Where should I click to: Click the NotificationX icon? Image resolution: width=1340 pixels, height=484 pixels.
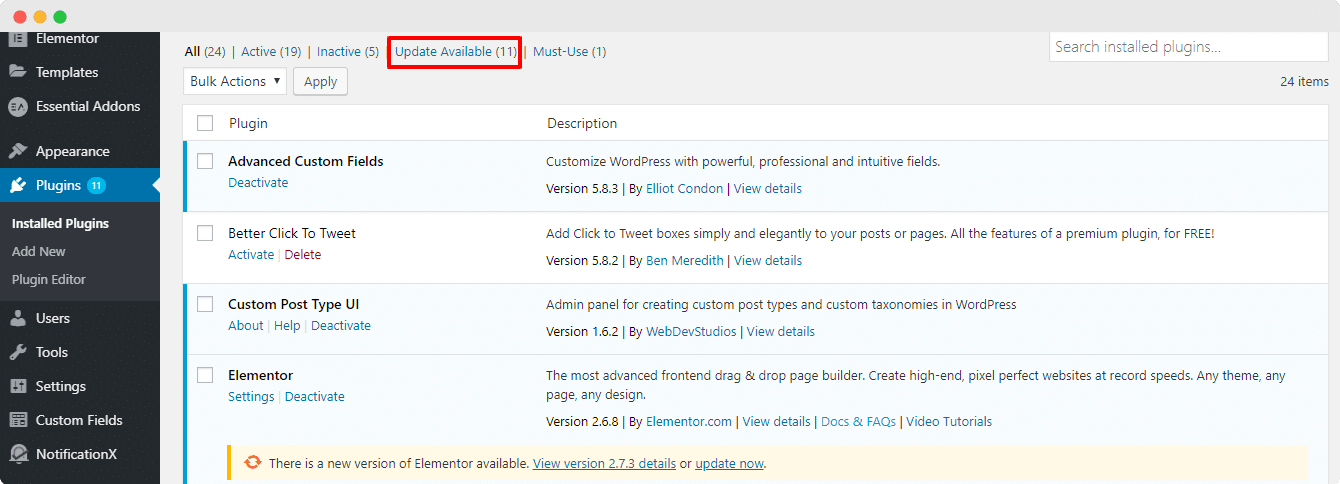17,454
